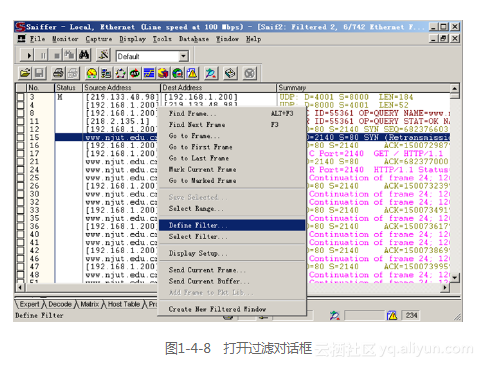484x368 pixels.
Task: Click the status bar capture panel icon
Action: (x=334, y=315)
